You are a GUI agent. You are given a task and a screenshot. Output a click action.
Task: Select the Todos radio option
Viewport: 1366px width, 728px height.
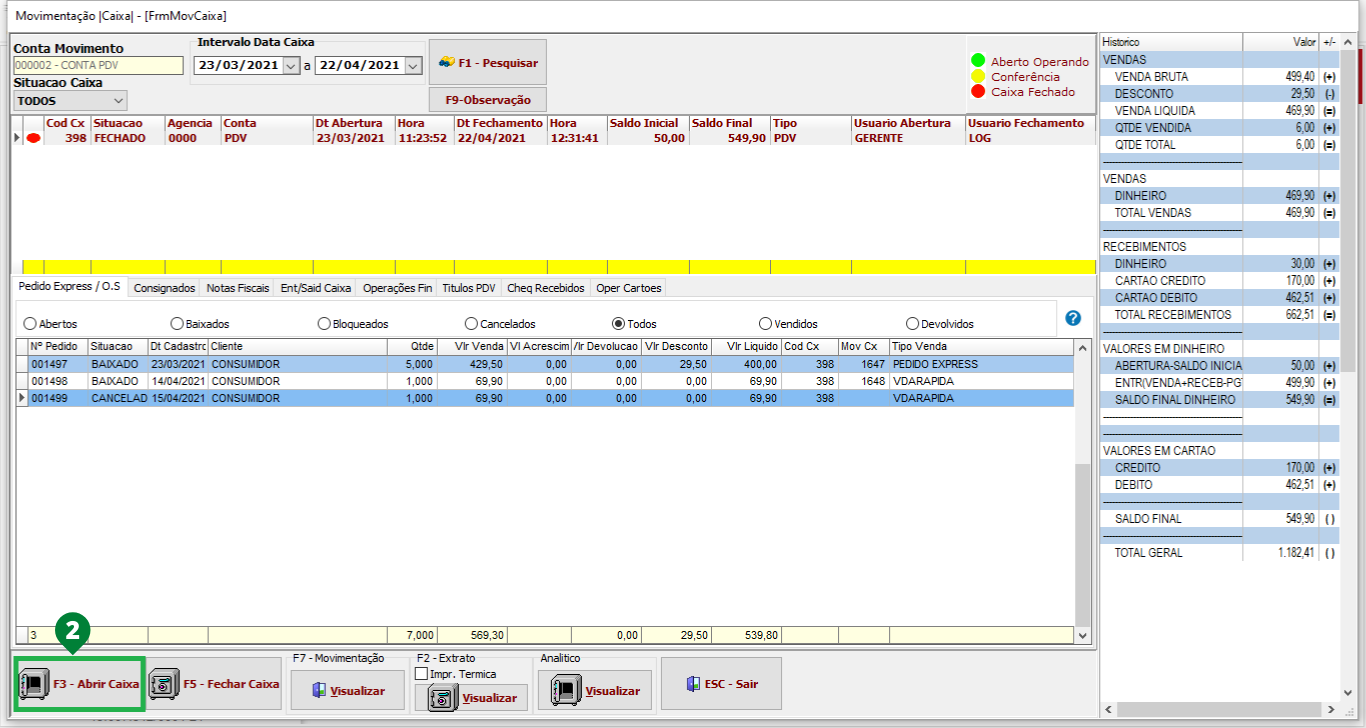[x=618, y=324]
